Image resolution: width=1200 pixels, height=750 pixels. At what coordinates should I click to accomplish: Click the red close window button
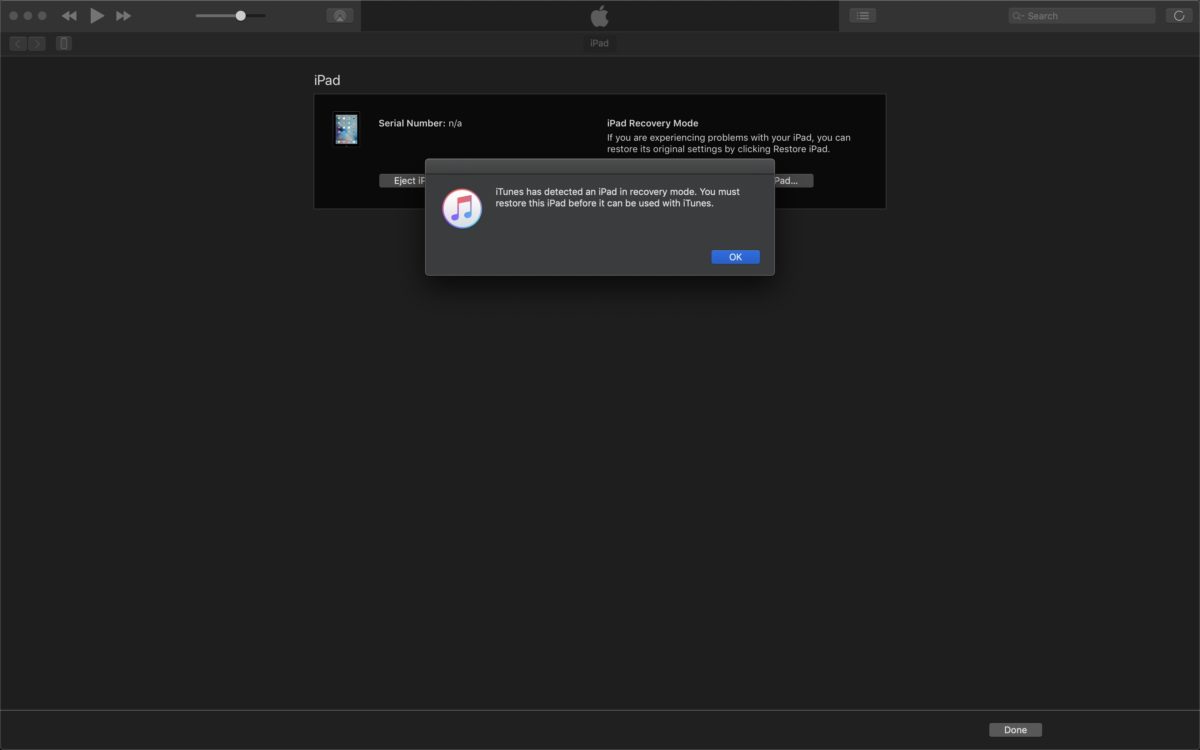point(14,16)
